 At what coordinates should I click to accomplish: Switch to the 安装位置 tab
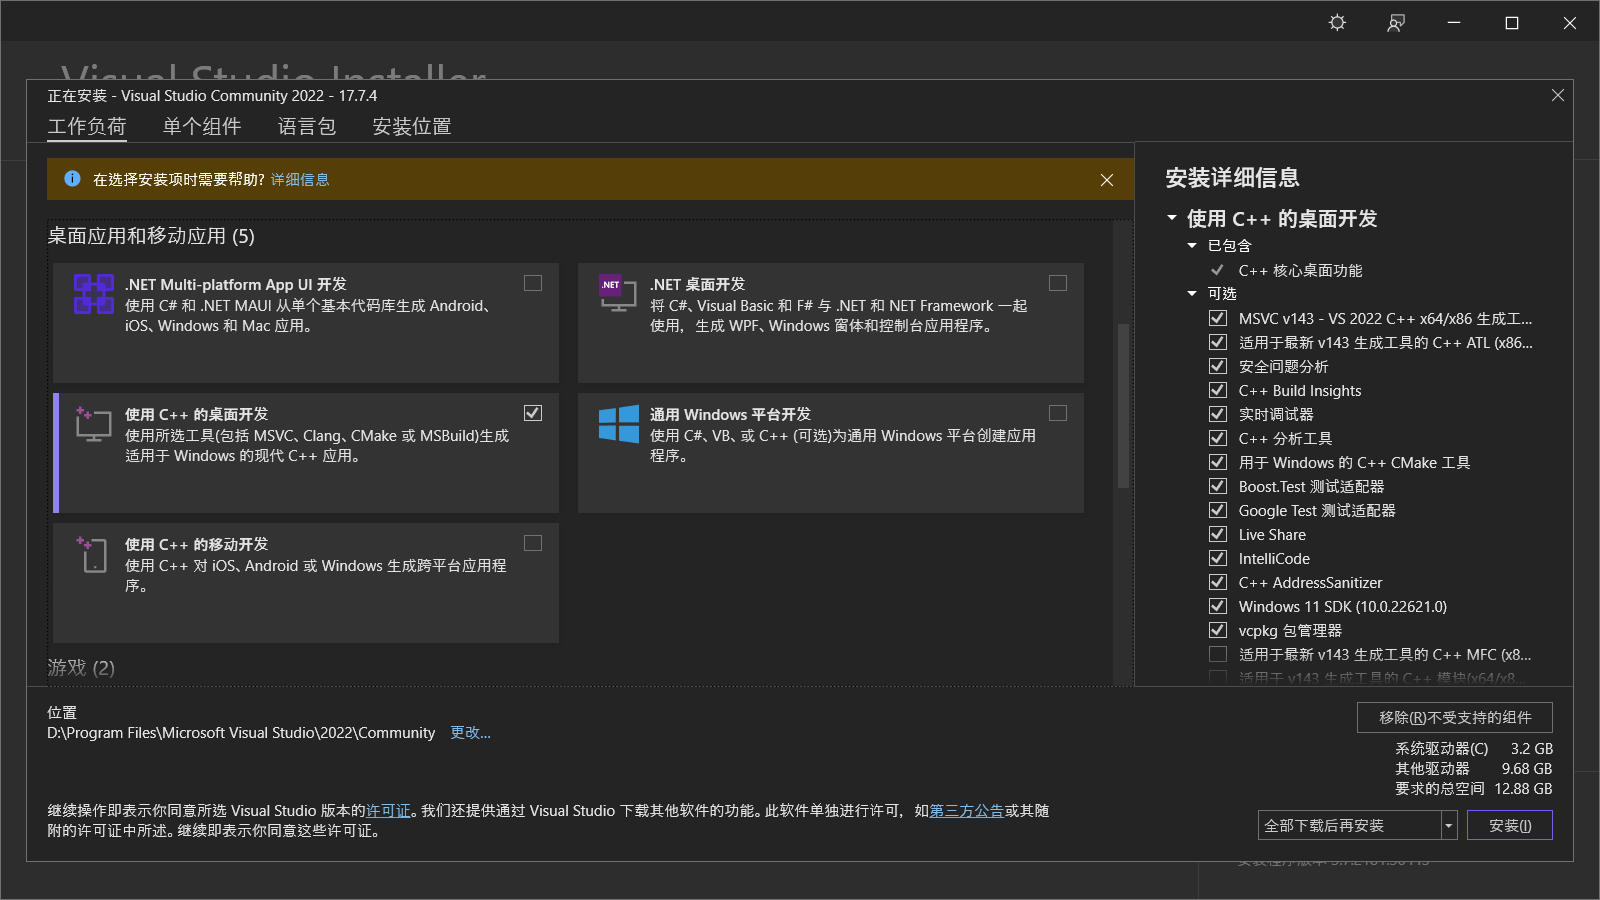tap(412, 126)
